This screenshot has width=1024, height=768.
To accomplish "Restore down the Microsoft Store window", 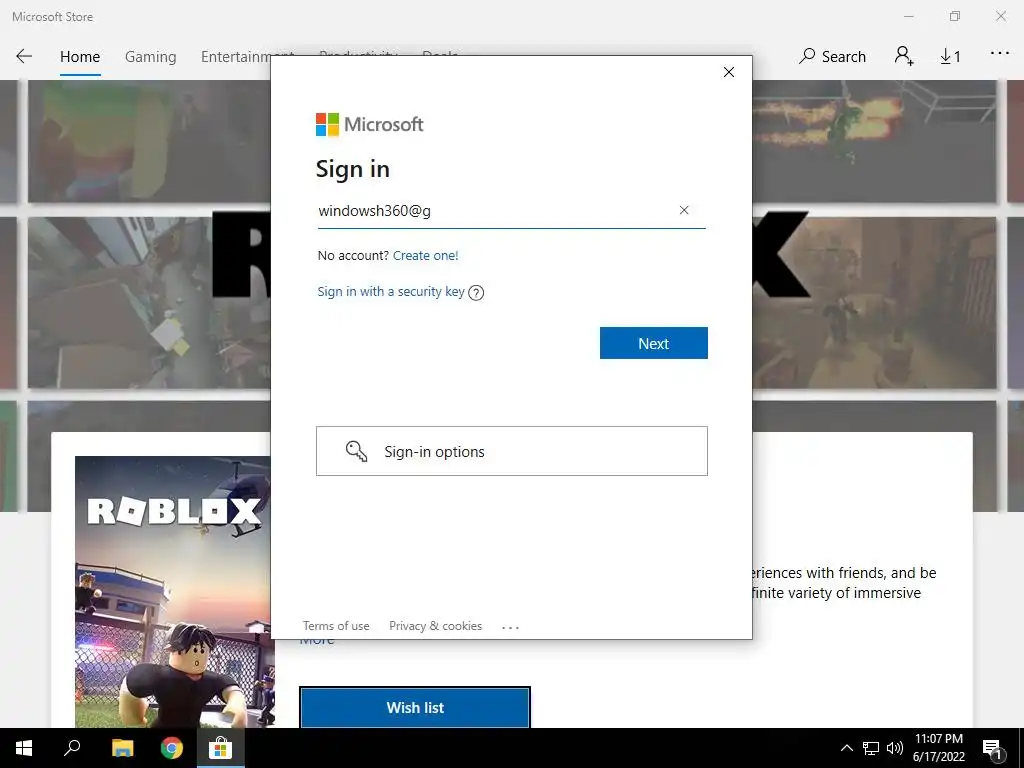I will tap(955, 16).
